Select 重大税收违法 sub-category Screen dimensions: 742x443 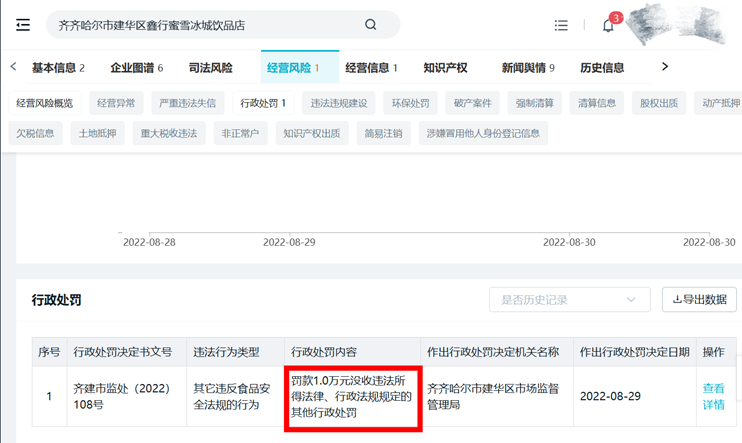coord(169,133)
